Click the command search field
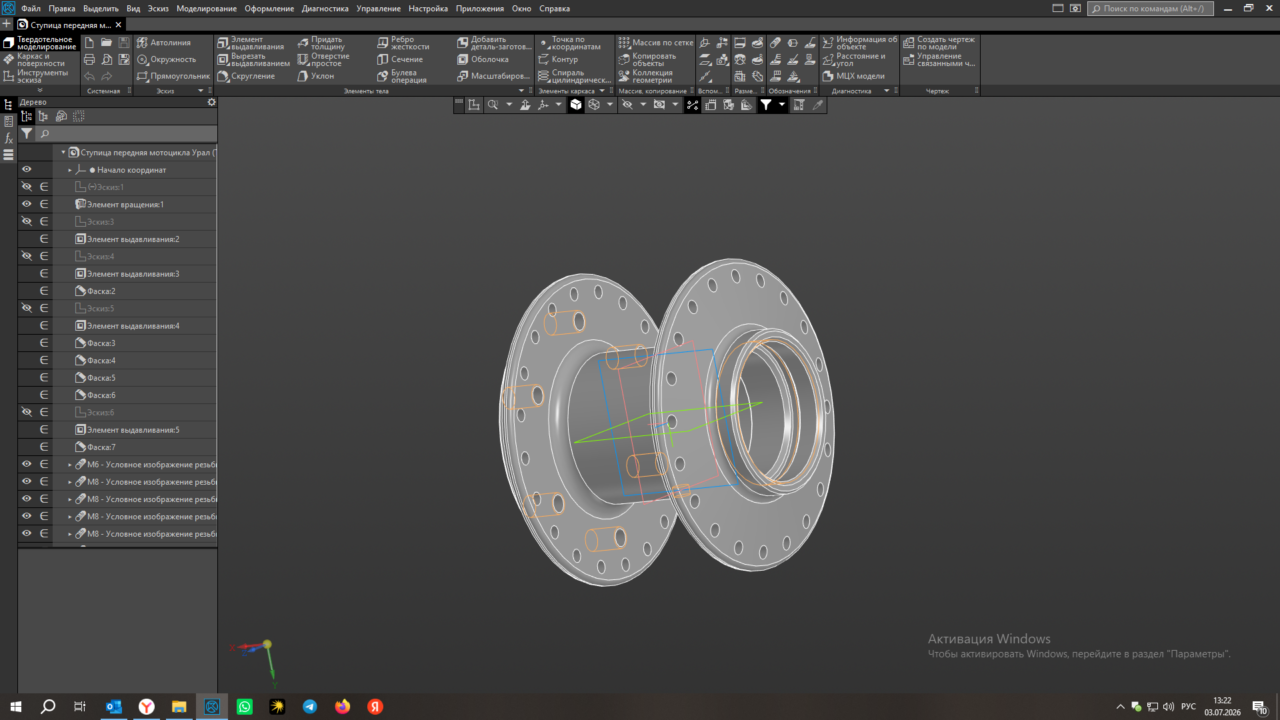Image resolution: width=1280 pixels, height=720 pixels. pyautogui.click(x=1151, y=8)
